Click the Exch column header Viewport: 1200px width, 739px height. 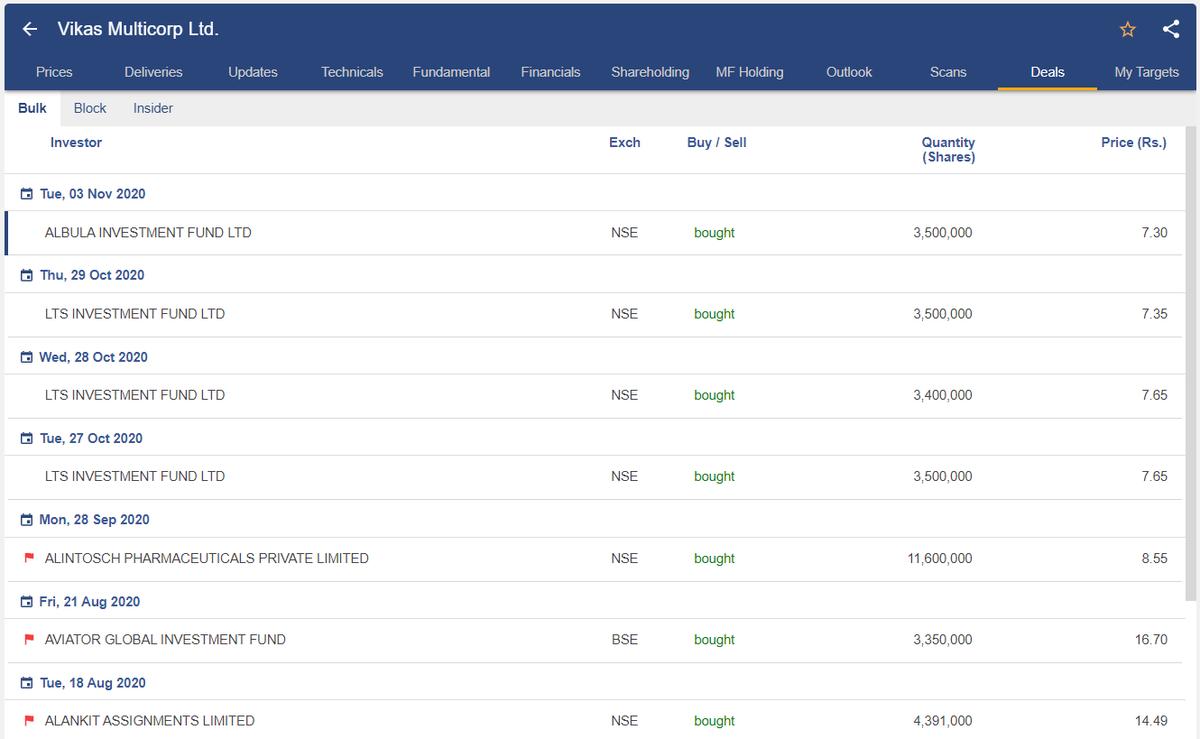[625, 143]
